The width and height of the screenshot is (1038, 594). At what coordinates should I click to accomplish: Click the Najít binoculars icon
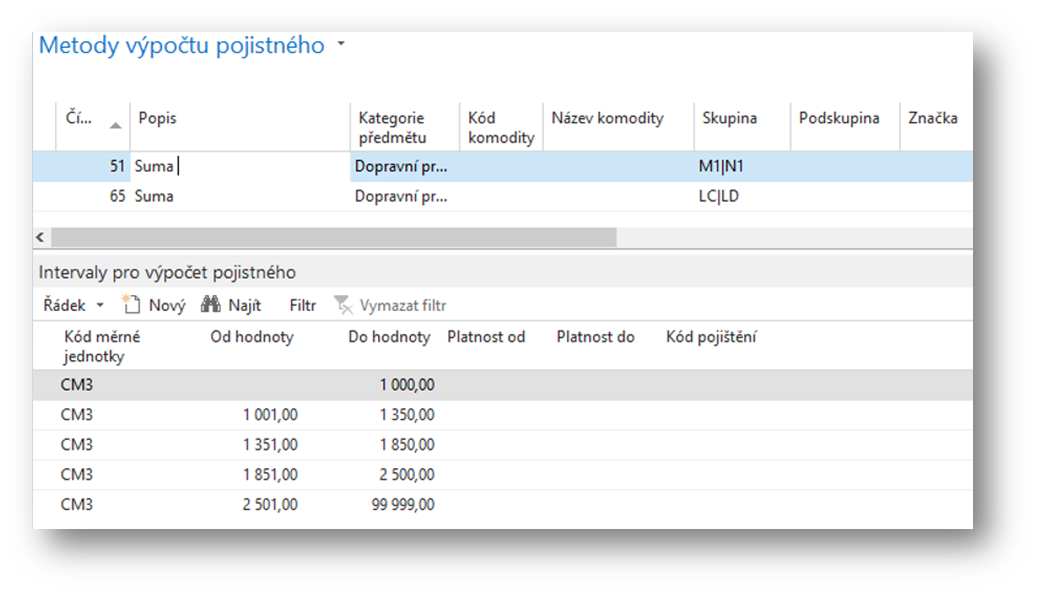(210, 305)
